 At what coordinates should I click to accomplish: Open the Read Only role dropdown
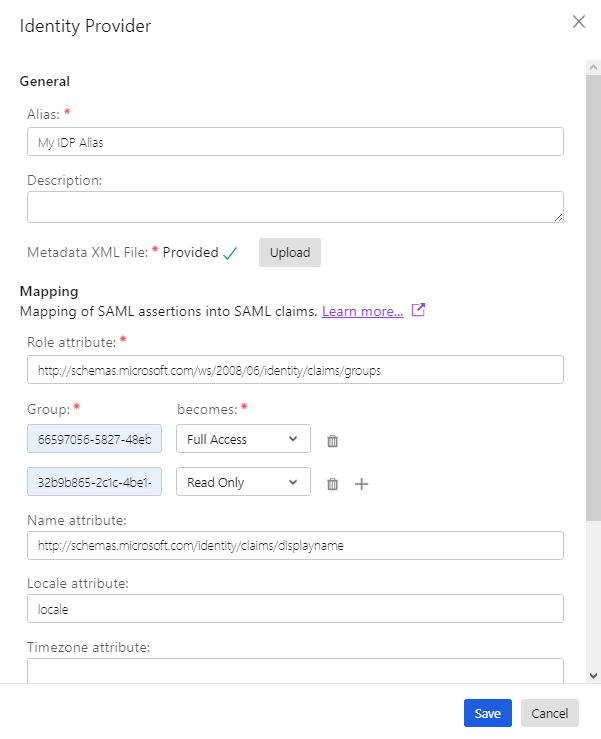tap(243, 482)
